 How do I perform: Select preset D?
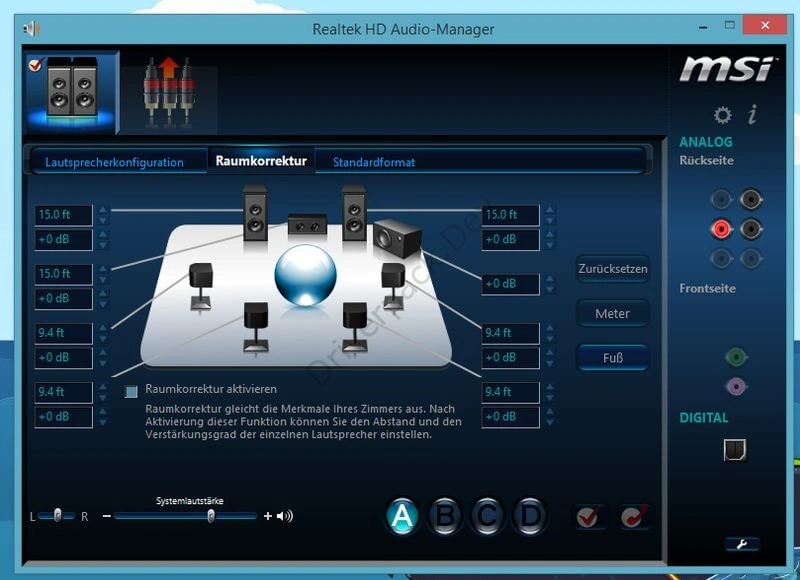point(530,516)
